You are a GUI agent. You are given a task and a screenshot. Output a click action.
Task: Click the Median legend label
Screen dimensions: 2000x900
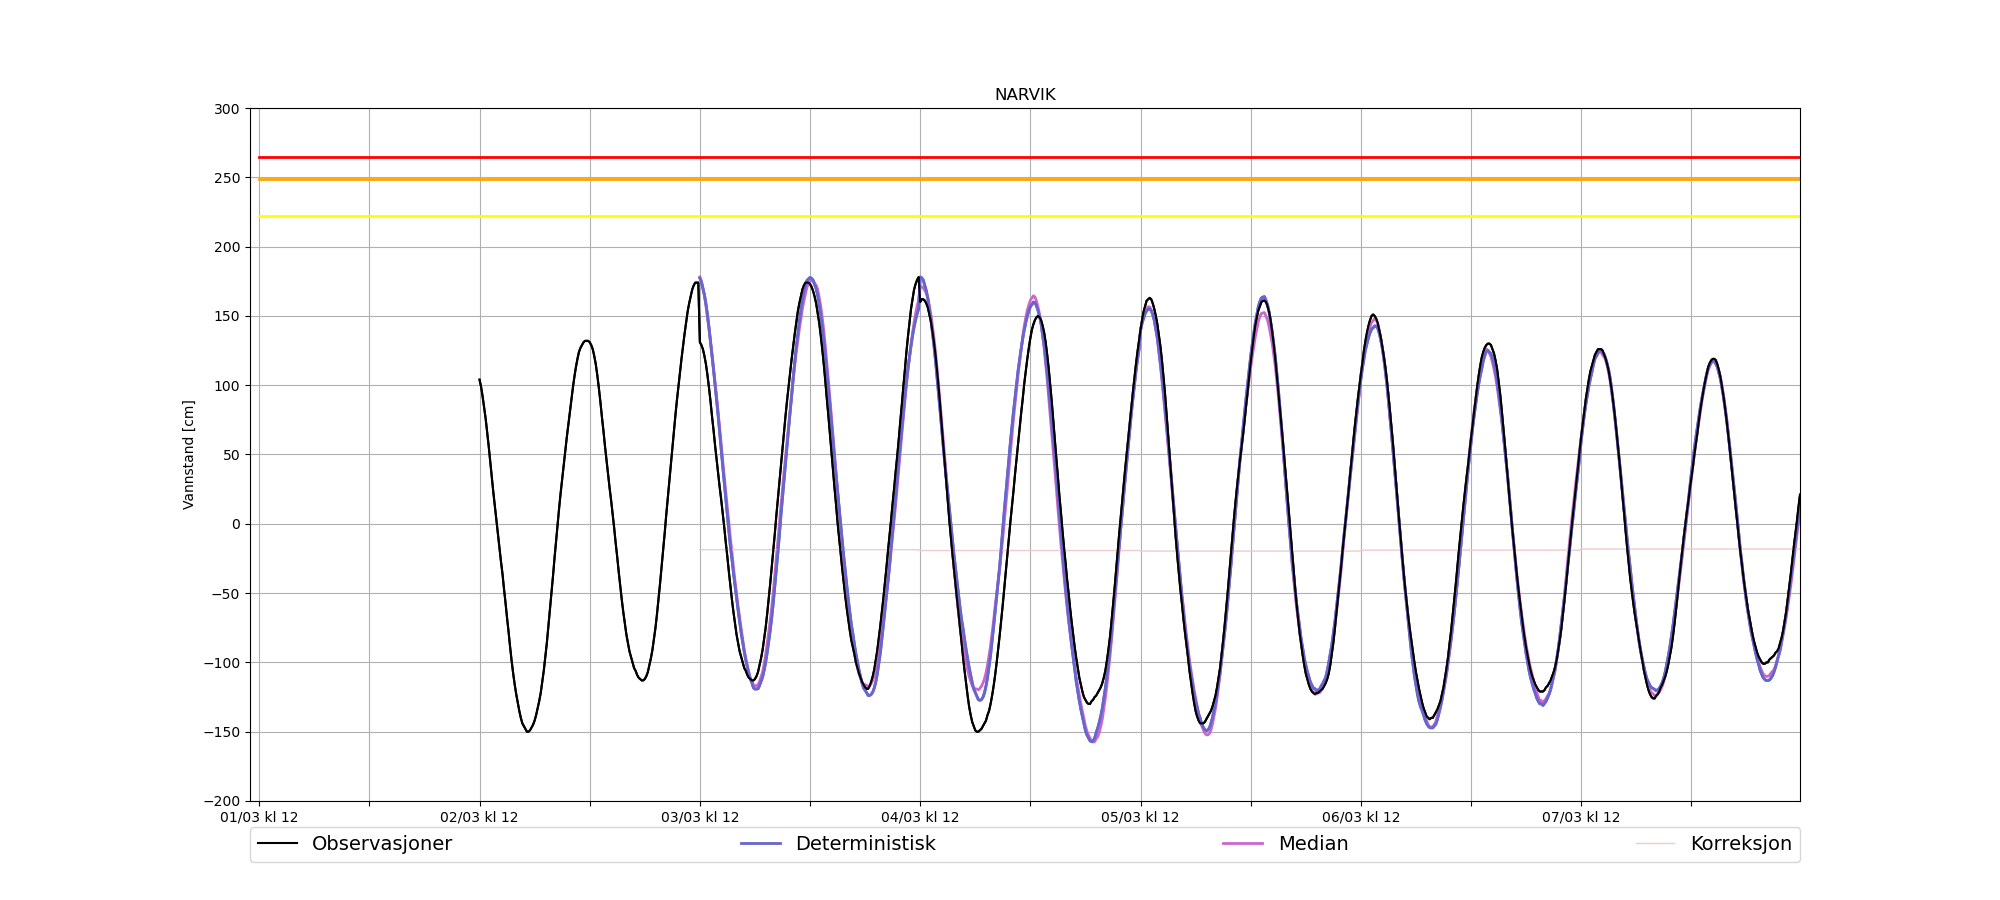1312,844
